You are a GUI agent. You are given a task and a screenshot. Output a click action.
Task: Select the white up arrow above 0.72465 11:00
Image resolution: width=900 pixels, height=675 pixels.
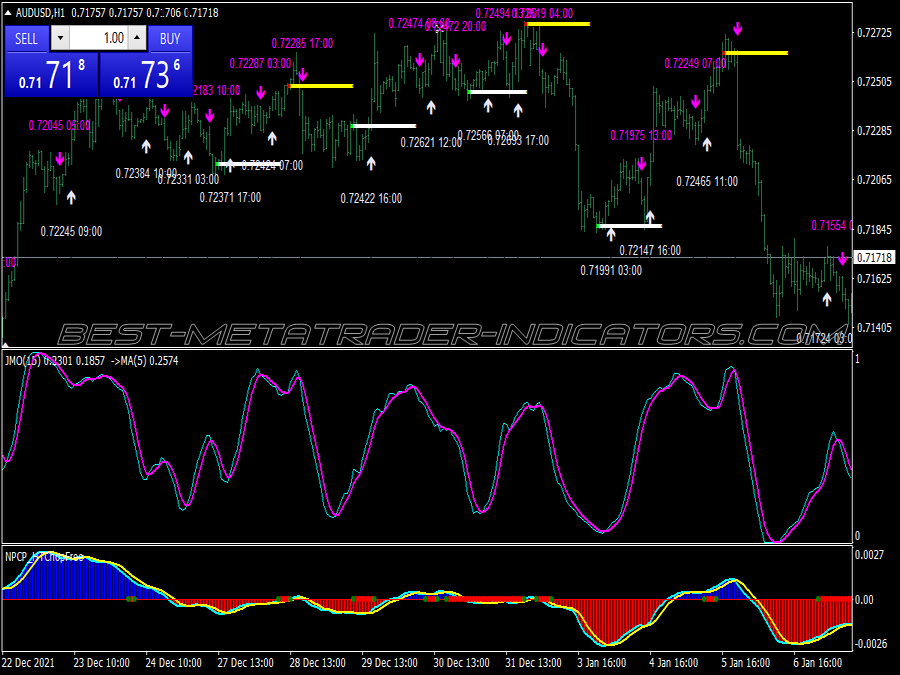tap(707, 144)
